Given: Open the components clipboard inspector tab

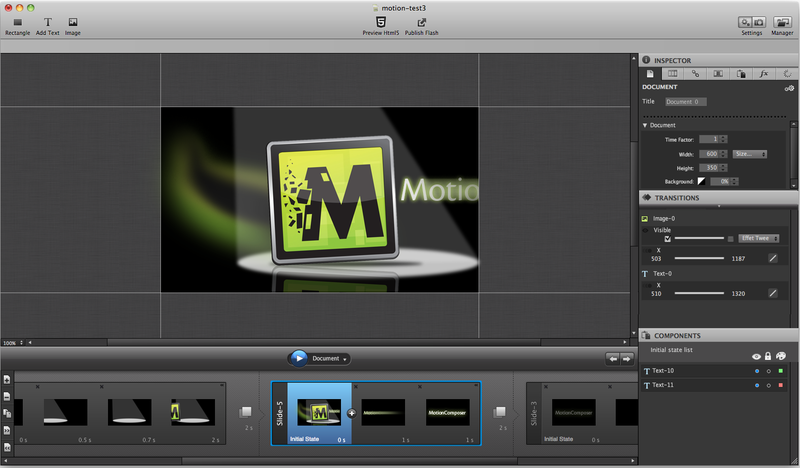Looking at the screenshot, I should pyautogui.click(x=741, y=74).
